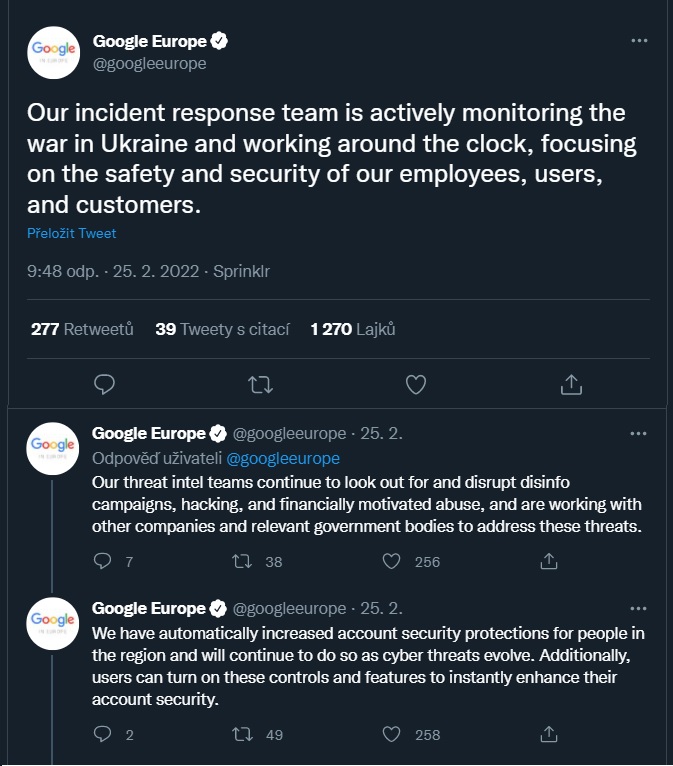
Task: Share the main tweet about Ukraine
Action: 571,384
